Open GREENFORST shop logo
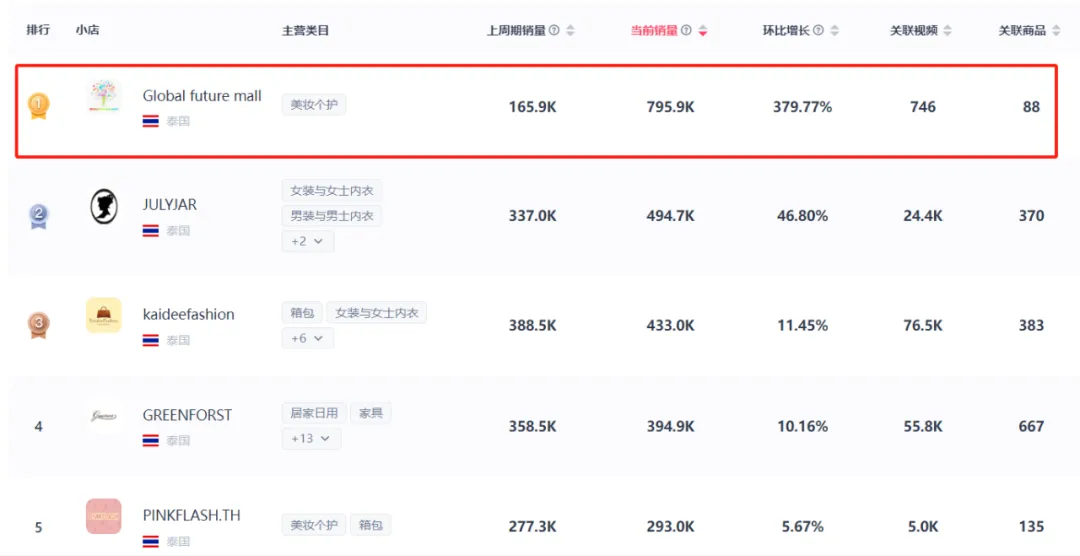1080x556 pixels. point(104,416)
